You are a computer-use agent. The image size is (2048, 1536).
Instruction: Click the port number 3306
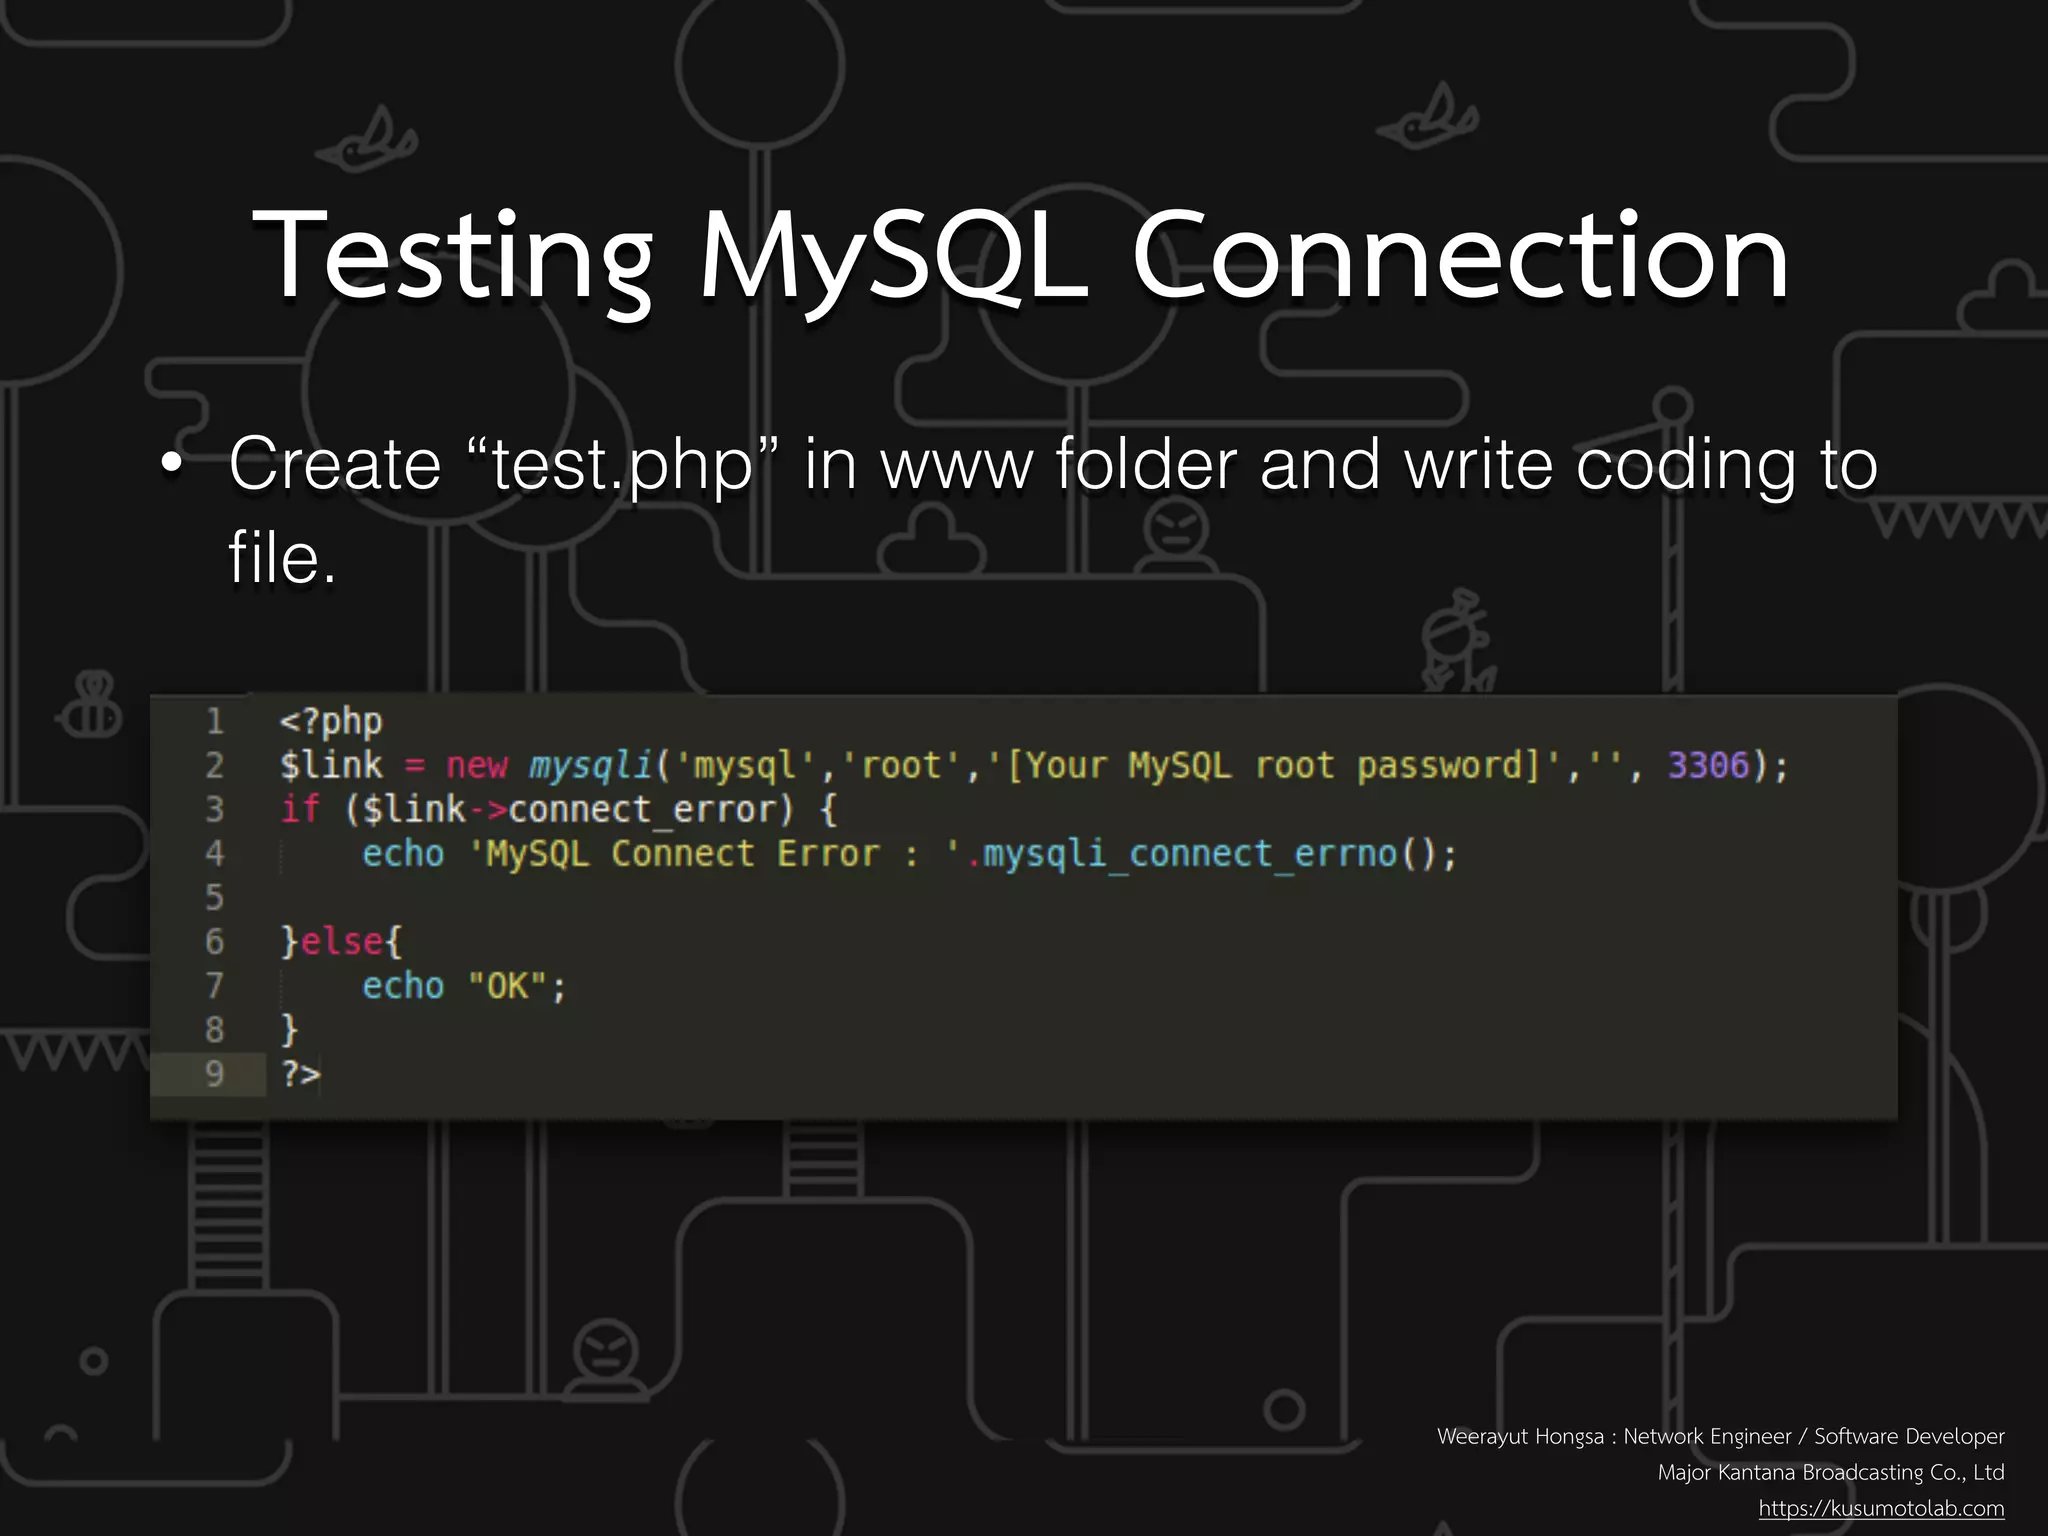pyautogui.click(x=1708, y=765)
